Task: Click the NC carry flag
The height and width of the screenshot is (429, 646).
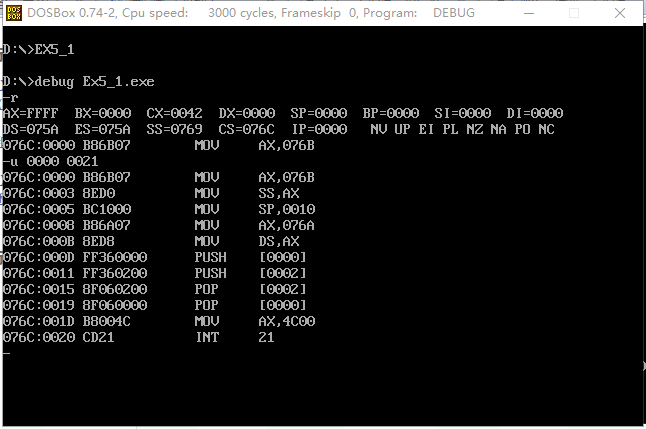Action: tap(547, 129)
